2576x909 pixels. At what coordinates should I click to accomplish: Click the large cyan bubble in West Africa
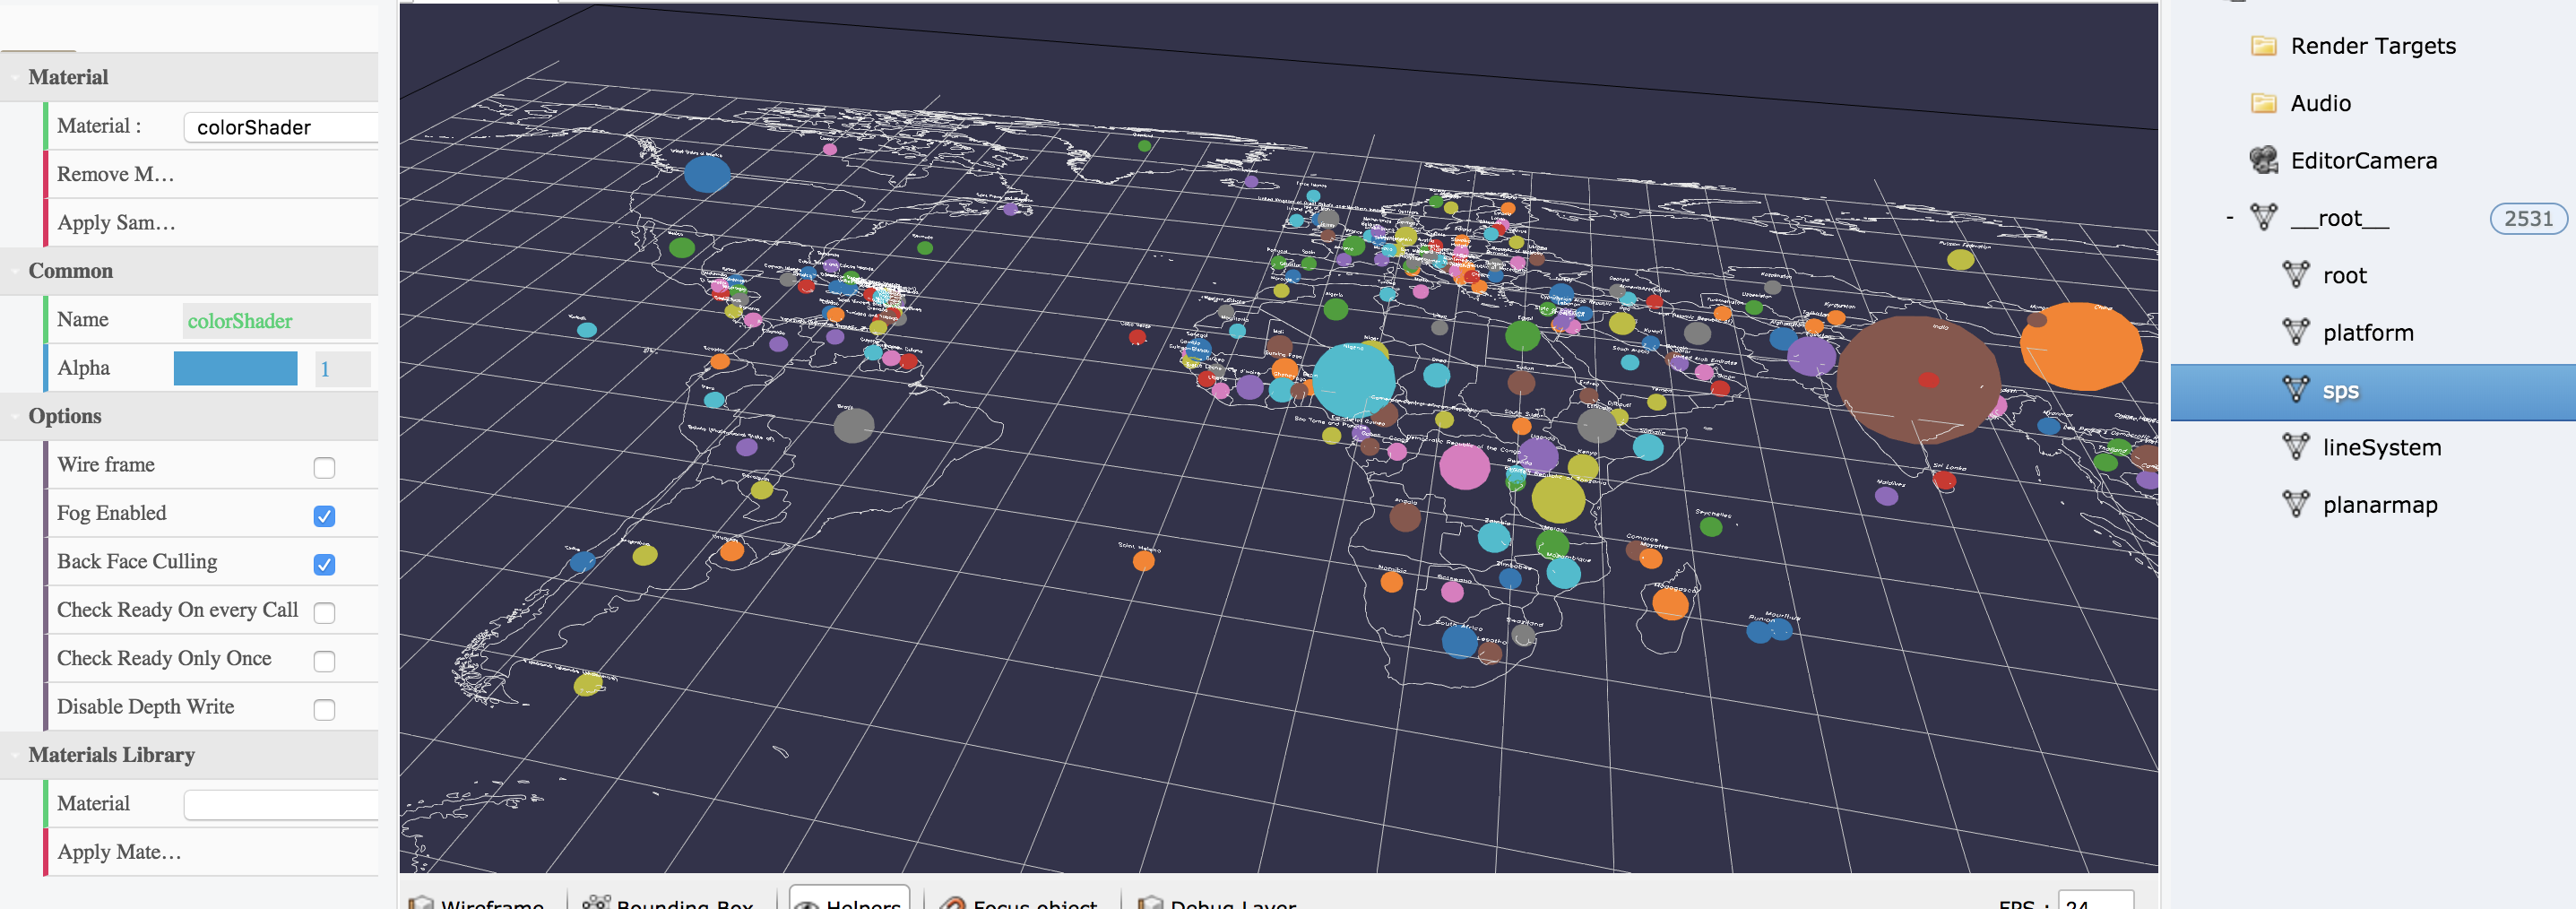[1353, 379]
